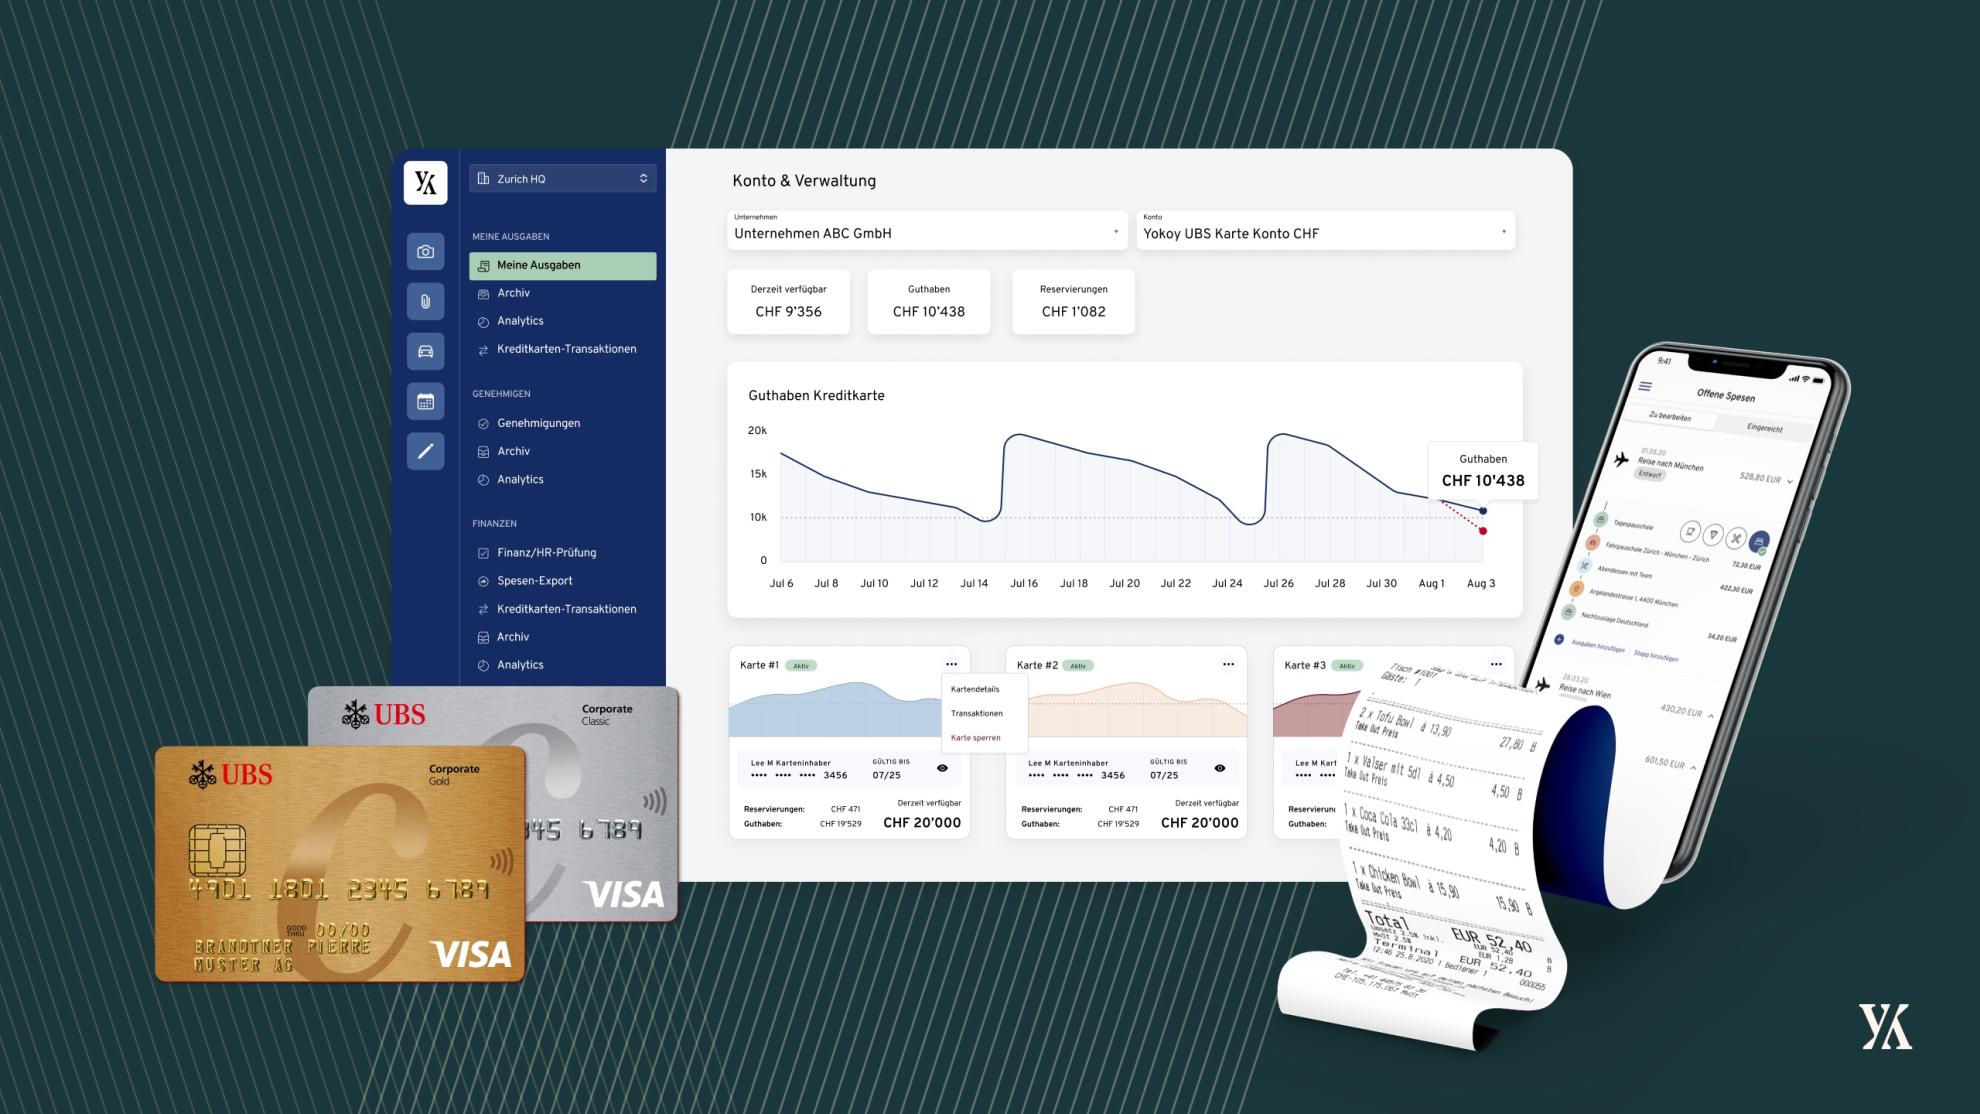Viewport: 1980px width, 1114px height.
Task: Select Kreditkarten-Transaktionen under Finanzen
Action: (x=566, y=608)
